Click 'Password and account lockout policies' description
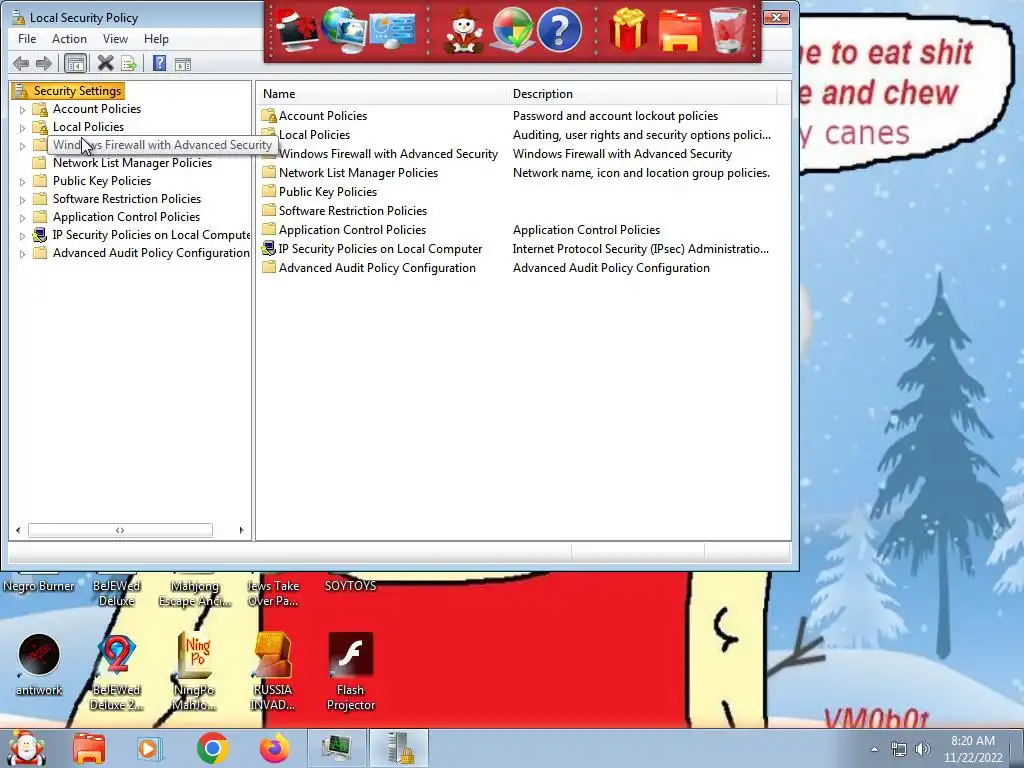The image size is (1024, 768). (x=615, y=116)
